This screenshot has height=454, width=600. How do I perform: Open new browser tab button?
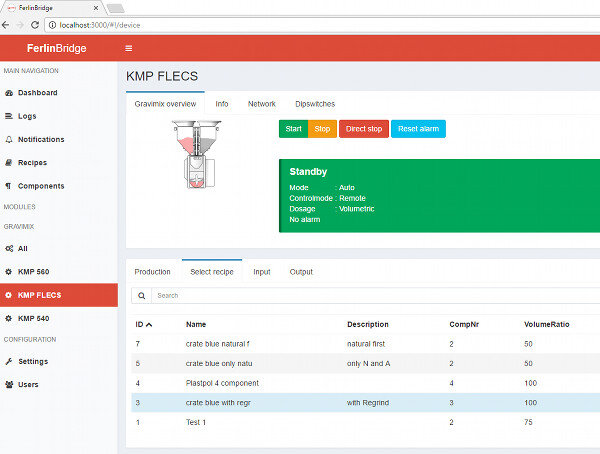[115, 8]
